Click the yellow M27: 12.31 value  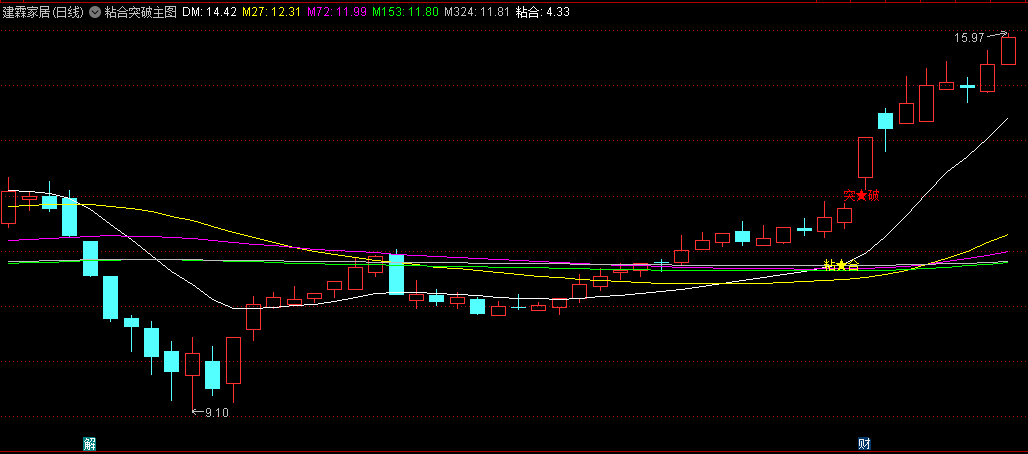coord(271,12)
